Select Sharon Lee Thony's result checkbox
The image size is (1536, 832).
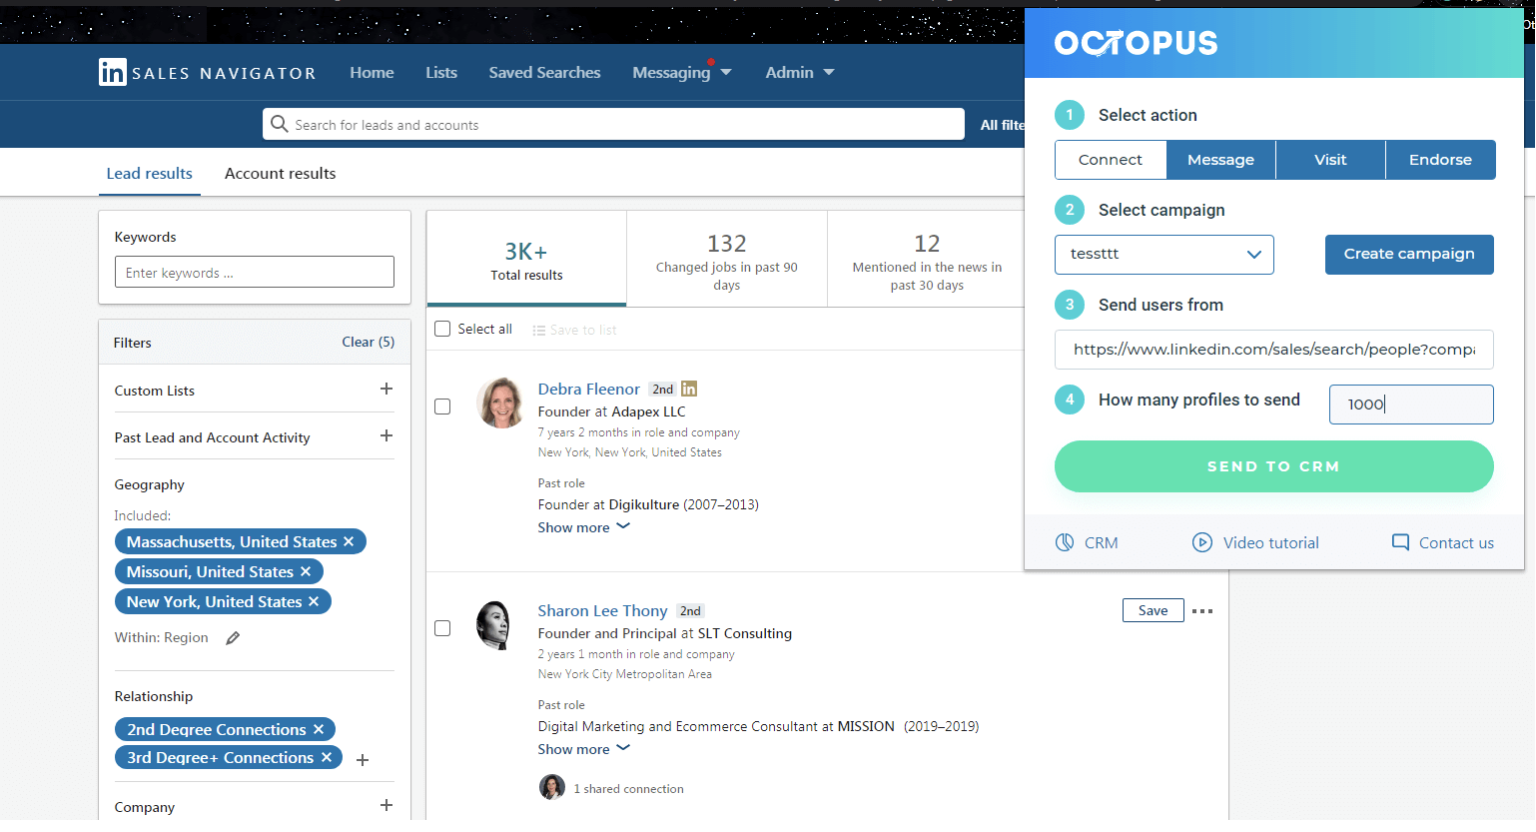443,628
